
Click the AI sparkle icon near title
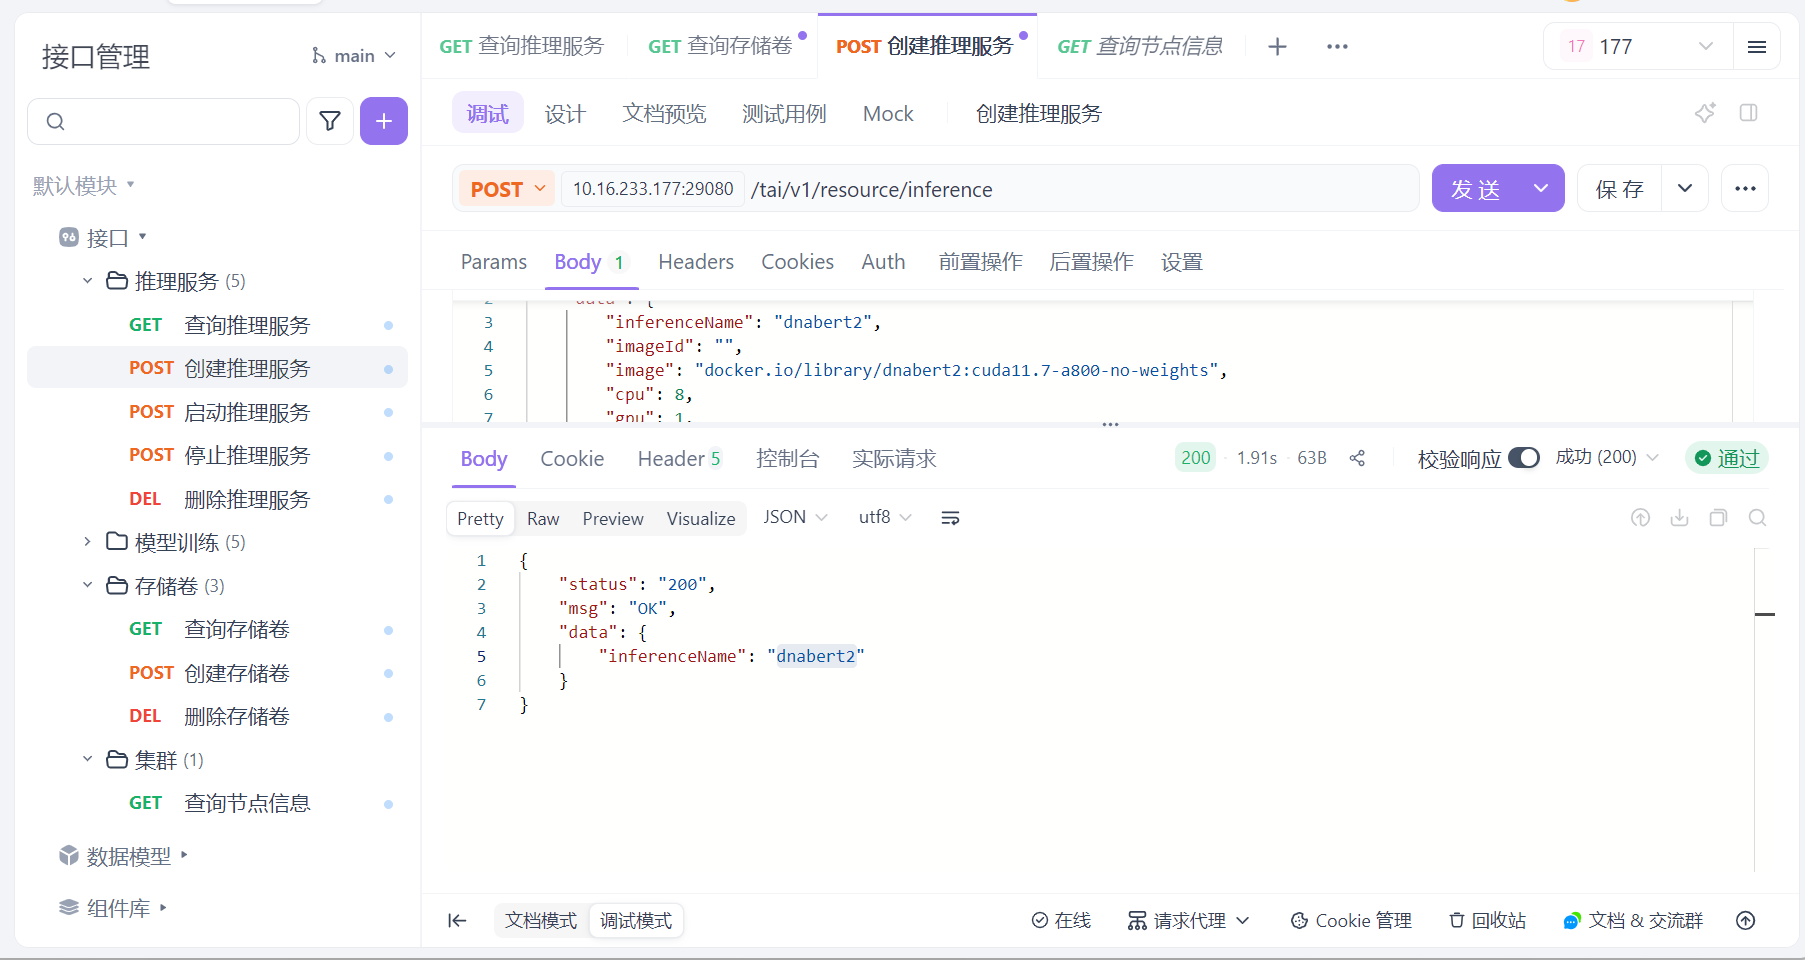coord(1705,113)
